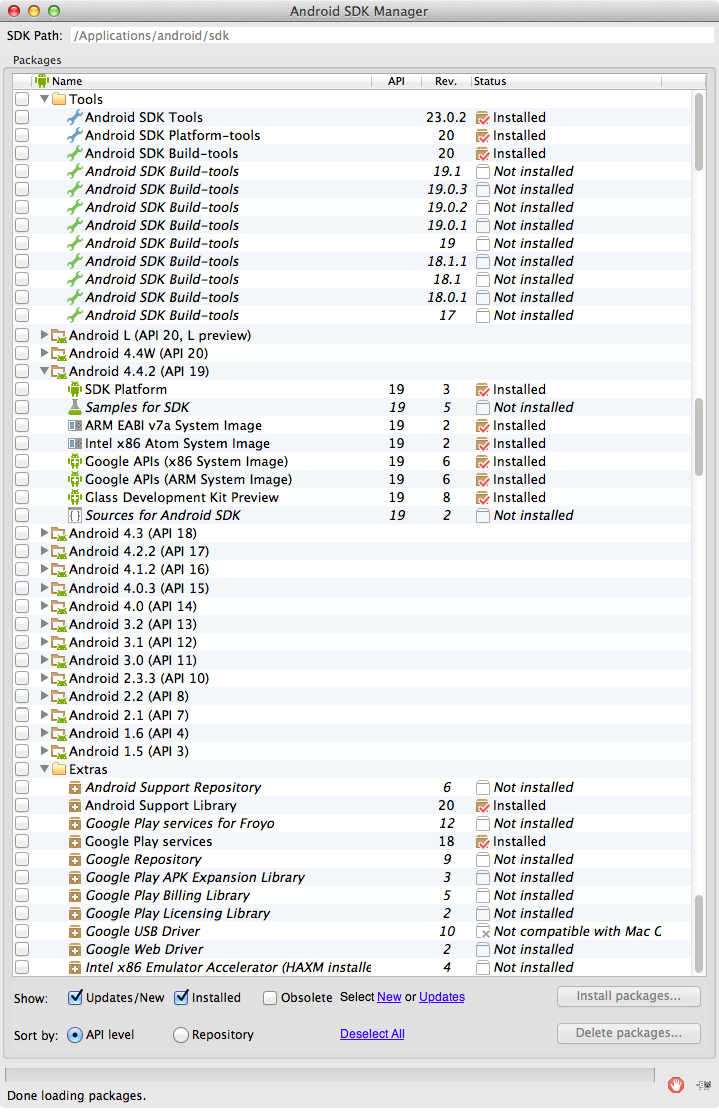Click the SDK Path field

coord(392,36)
